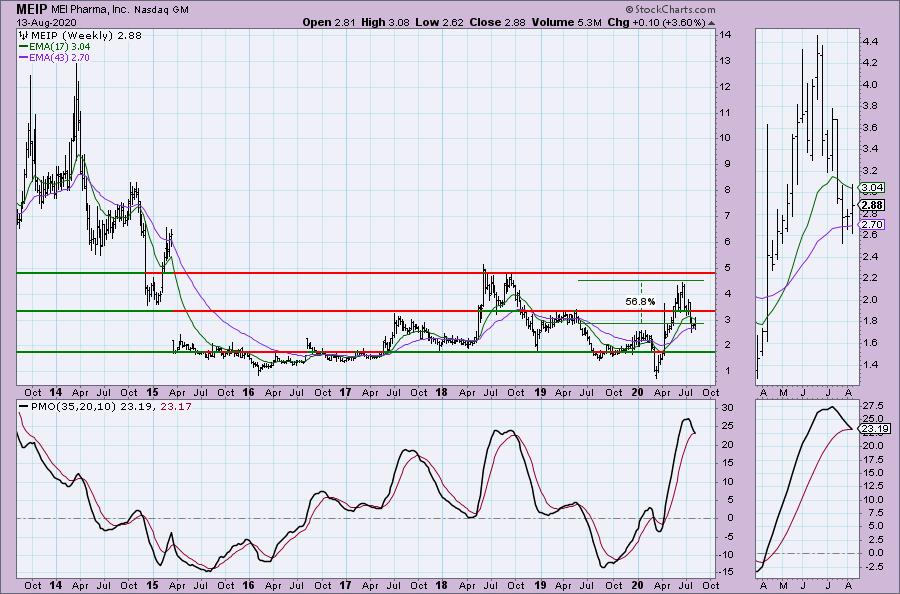Screen dimensions: 900x594
Task: Click the 'Volume 5.3M' value
Action: (567, 22)
